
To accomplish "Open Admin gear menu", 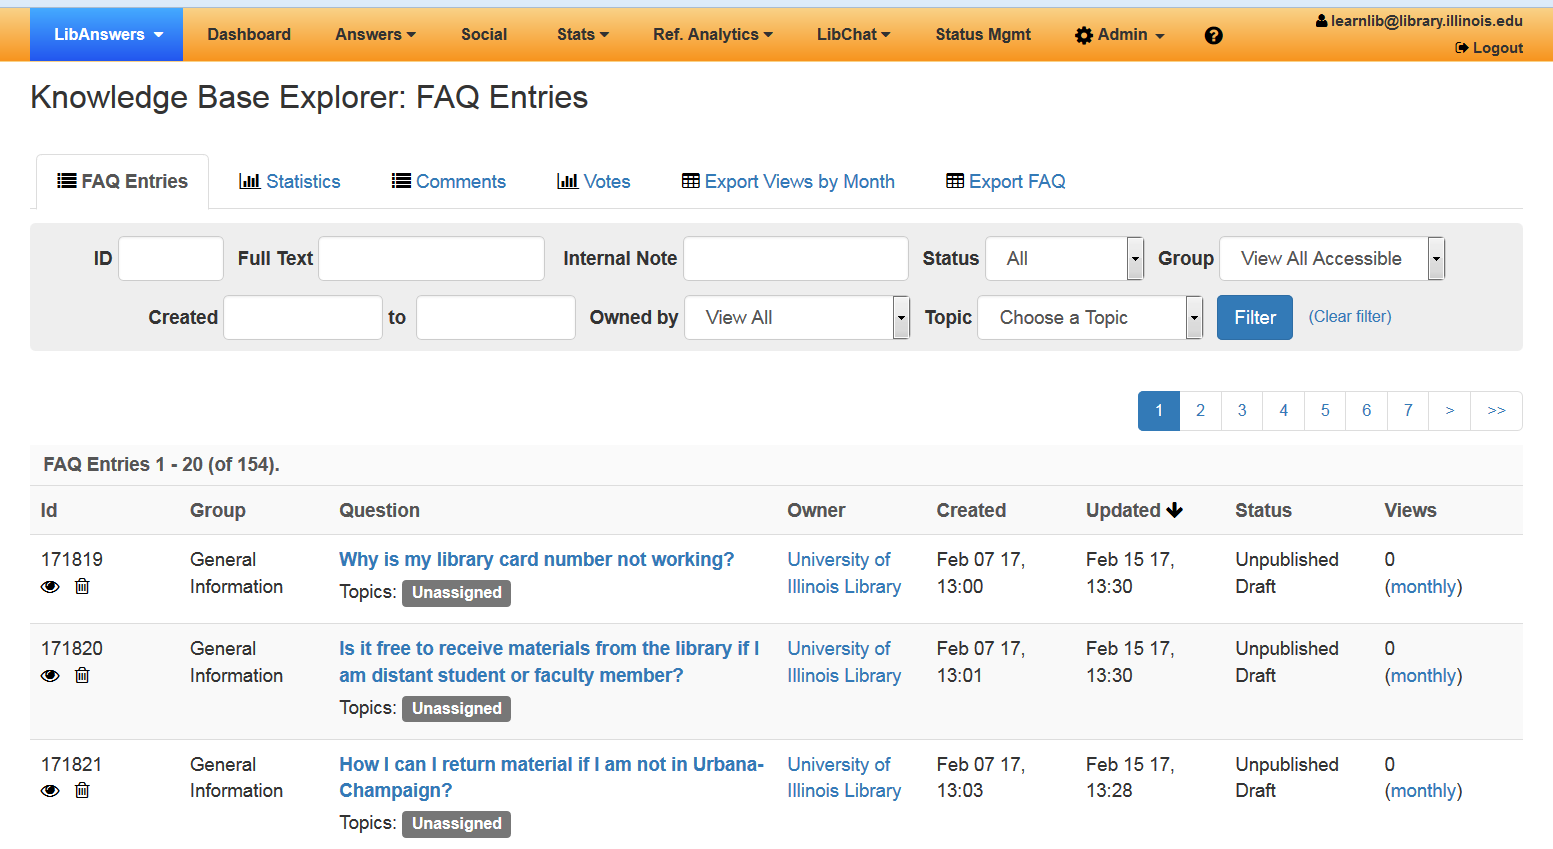I will click(x=1119, y=35).
